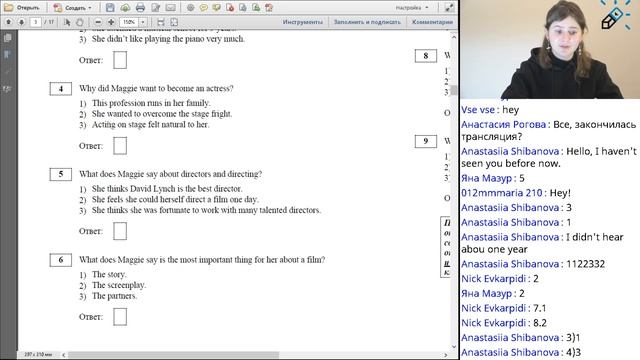Click chat username 'Vse vse'
The height and width of the screenshot is (360, 640).
click(x=478, y=110)
